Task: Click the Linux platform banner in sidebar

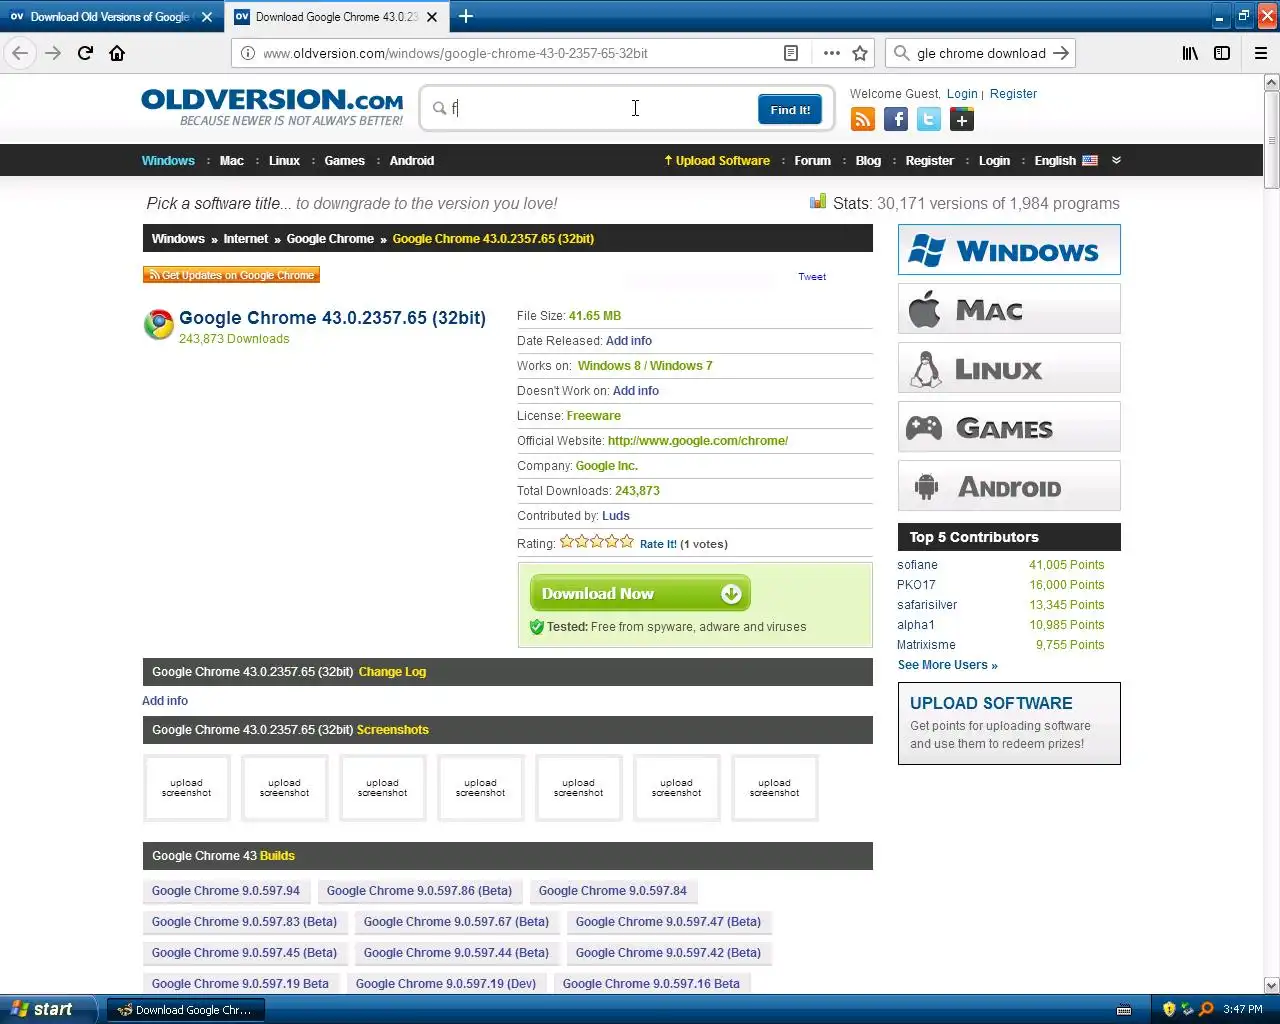Action: [x=1009, y=368]
